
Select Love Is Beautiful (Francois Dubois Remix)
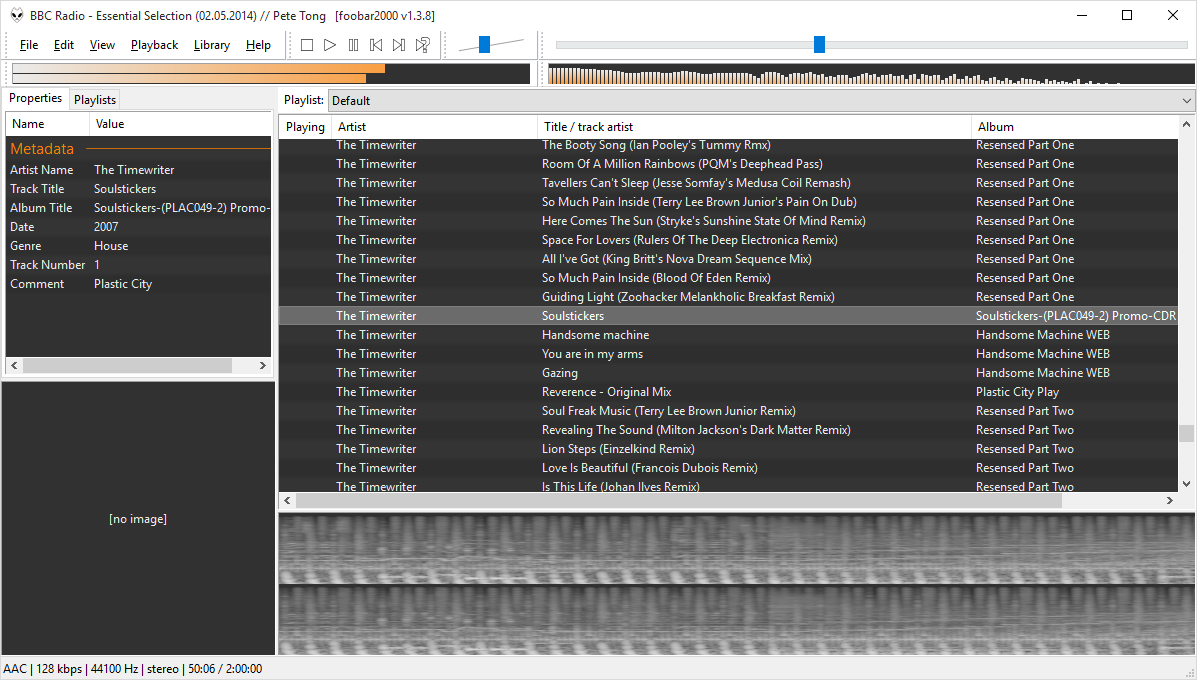click(x=728, y=469)
